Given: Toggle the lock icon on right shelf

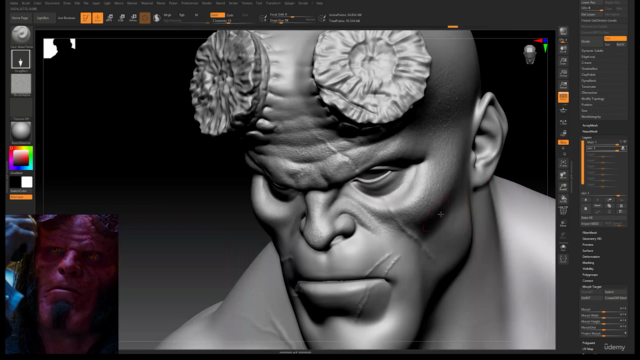Looking at the screenshot, I should pos(563,133).
